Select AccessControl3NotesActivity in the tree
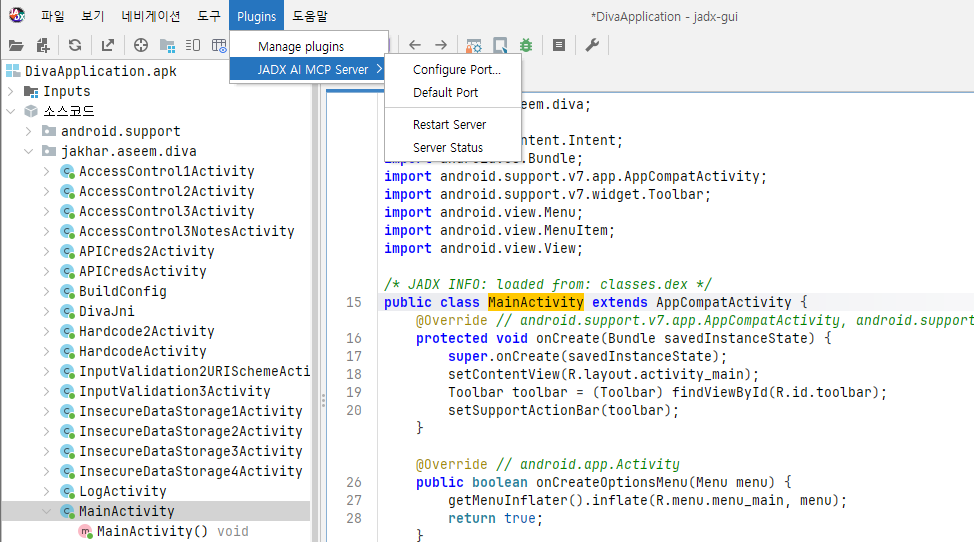 click(x=186, y=231)
